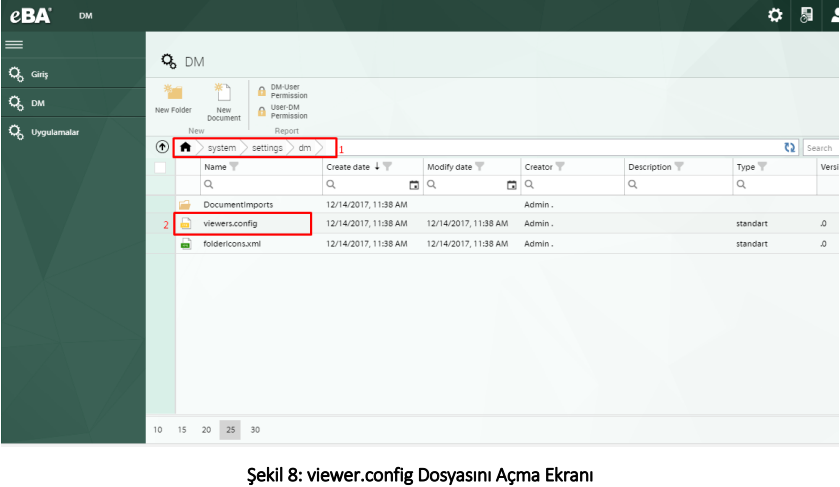Go up one folder level
Screen dimensions: 840x487
(162, 148)
